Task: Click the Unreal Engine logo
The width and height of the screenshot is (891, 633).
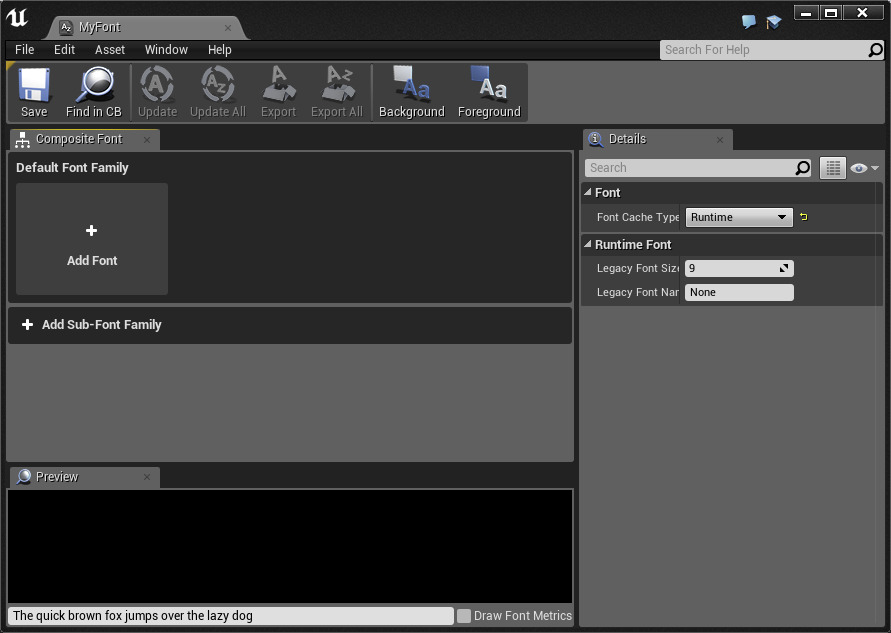Action: [17, 18]
